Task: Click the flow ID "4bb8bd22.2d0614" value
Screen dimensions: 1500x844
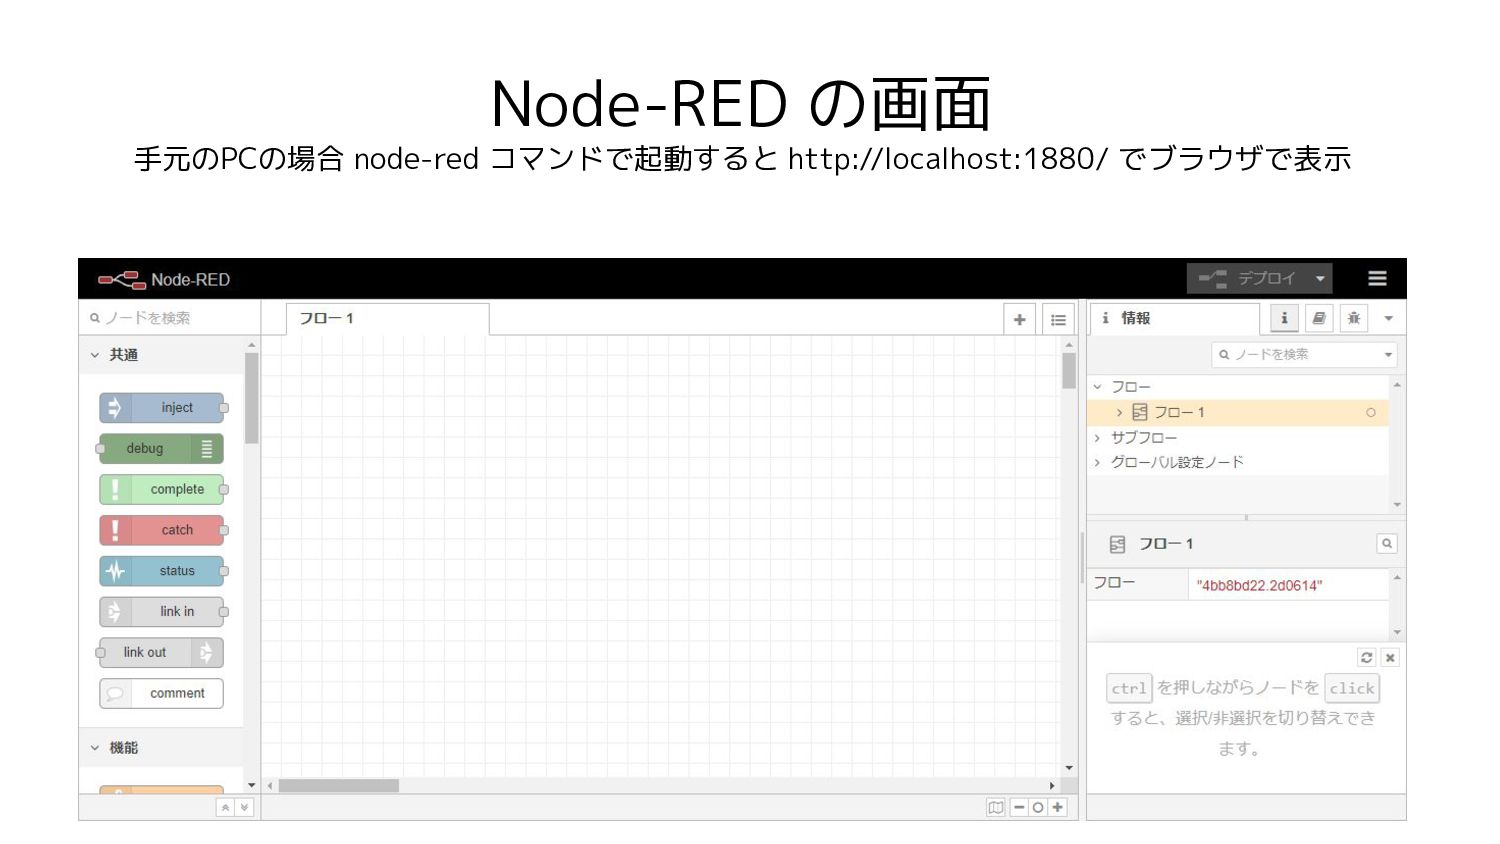Action: 1259,586
